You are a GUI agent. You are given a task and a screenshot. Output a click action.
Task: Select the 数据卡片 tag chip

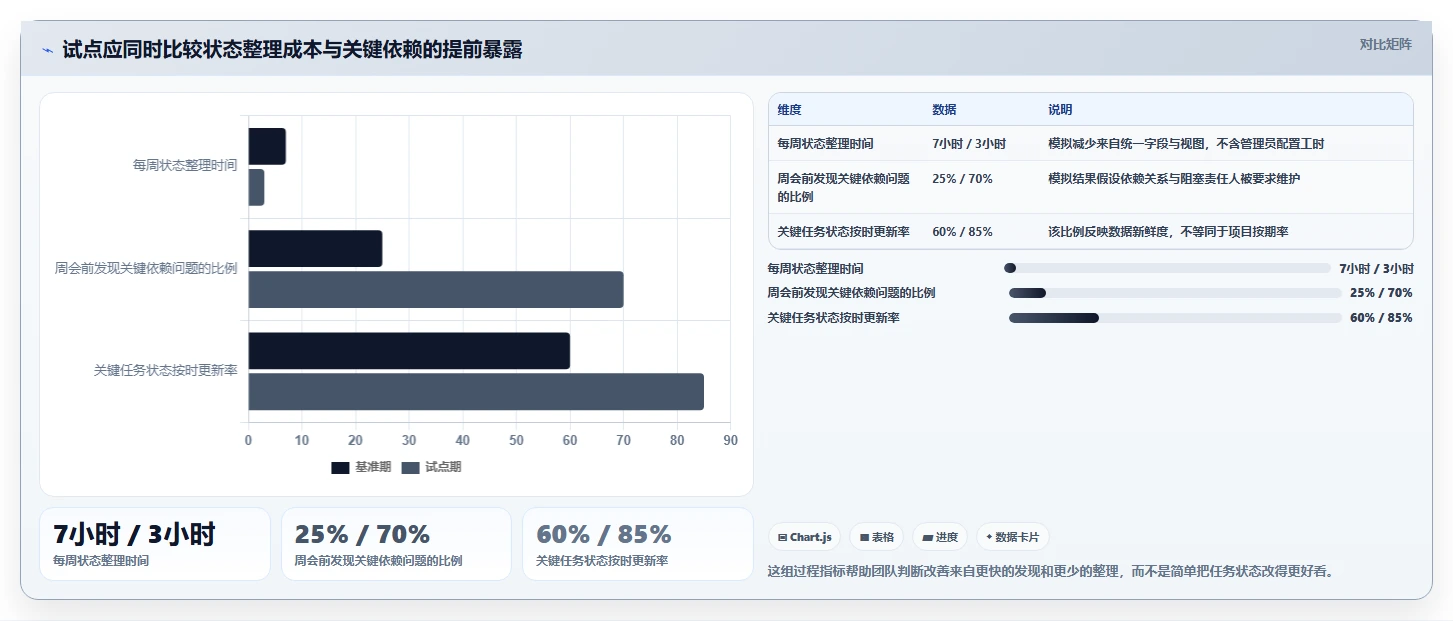[x=1012, y=537]
